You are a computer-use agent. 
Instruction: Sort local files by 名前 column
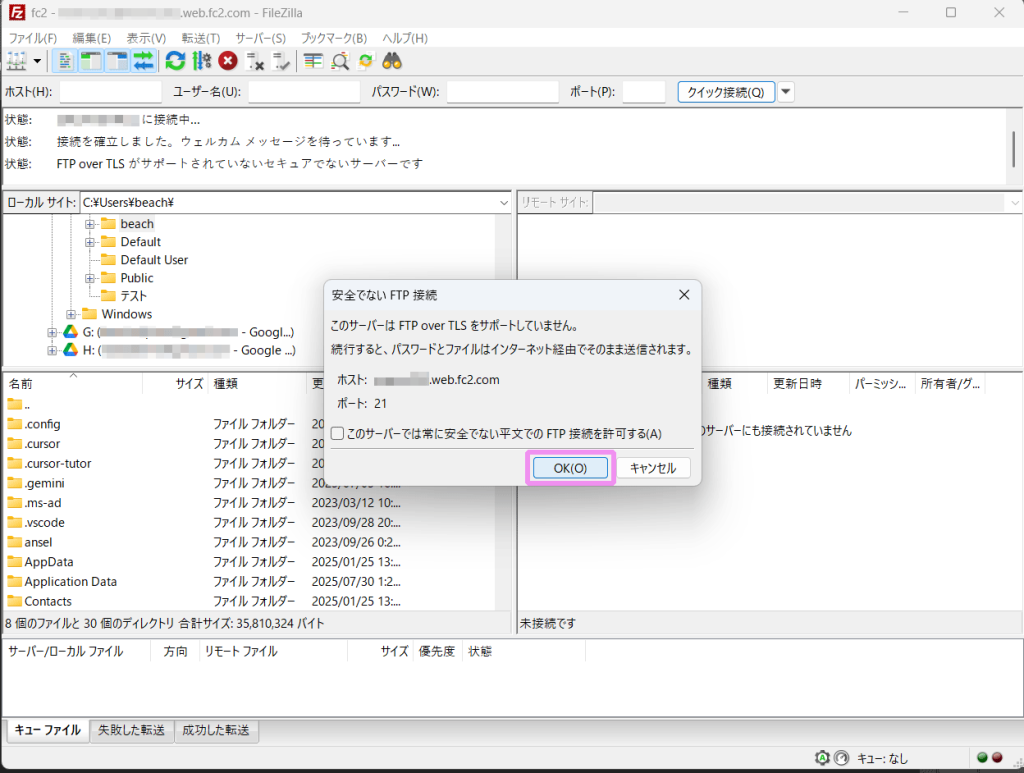click(72, 383)
